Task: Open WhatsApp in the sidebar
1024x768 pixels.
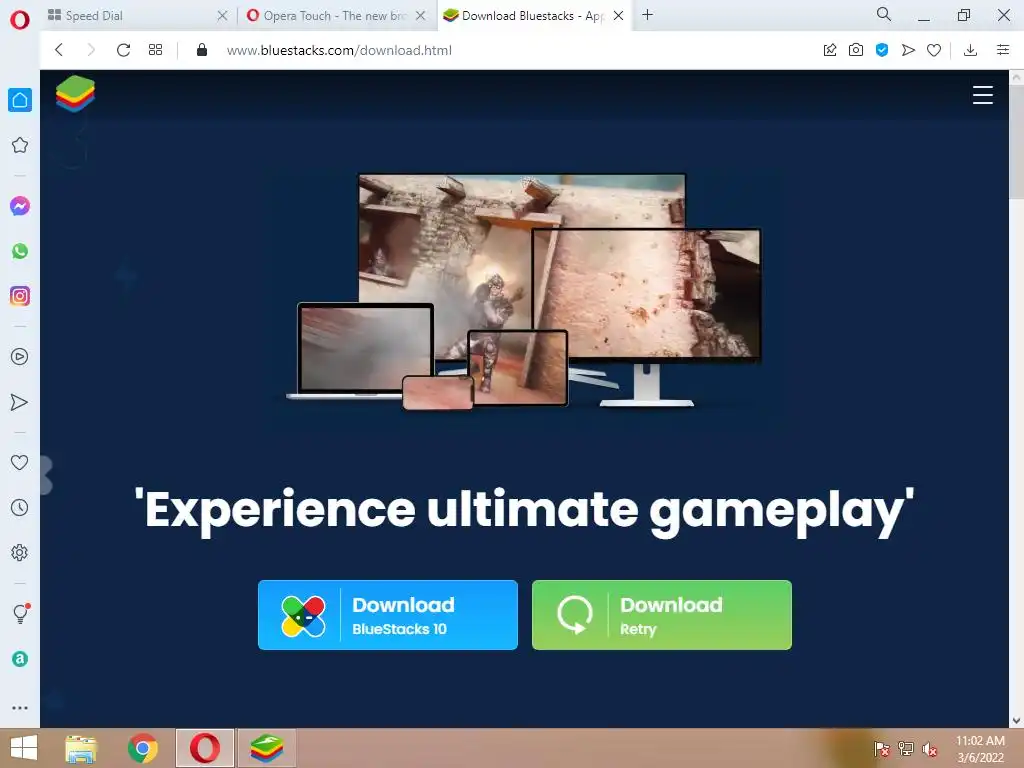Action: (x=20, y=251)
